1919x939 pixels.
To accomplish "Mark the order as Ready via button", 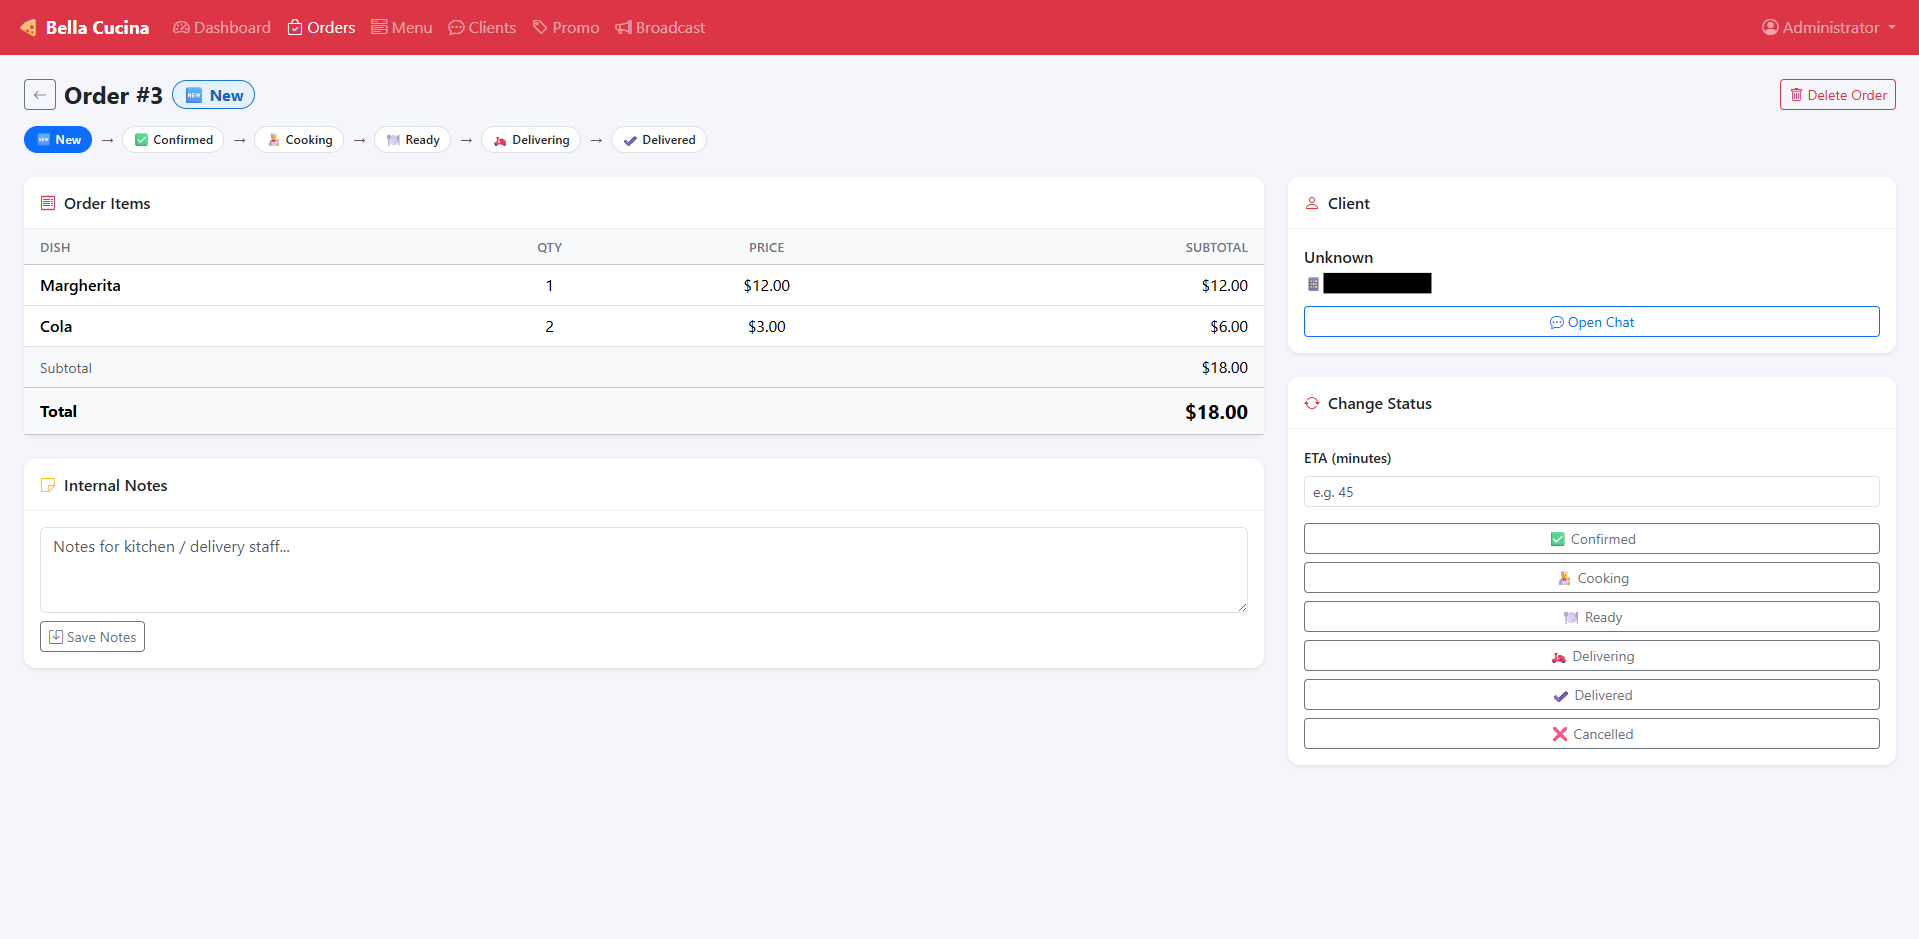I will [x=1591, y=617].
